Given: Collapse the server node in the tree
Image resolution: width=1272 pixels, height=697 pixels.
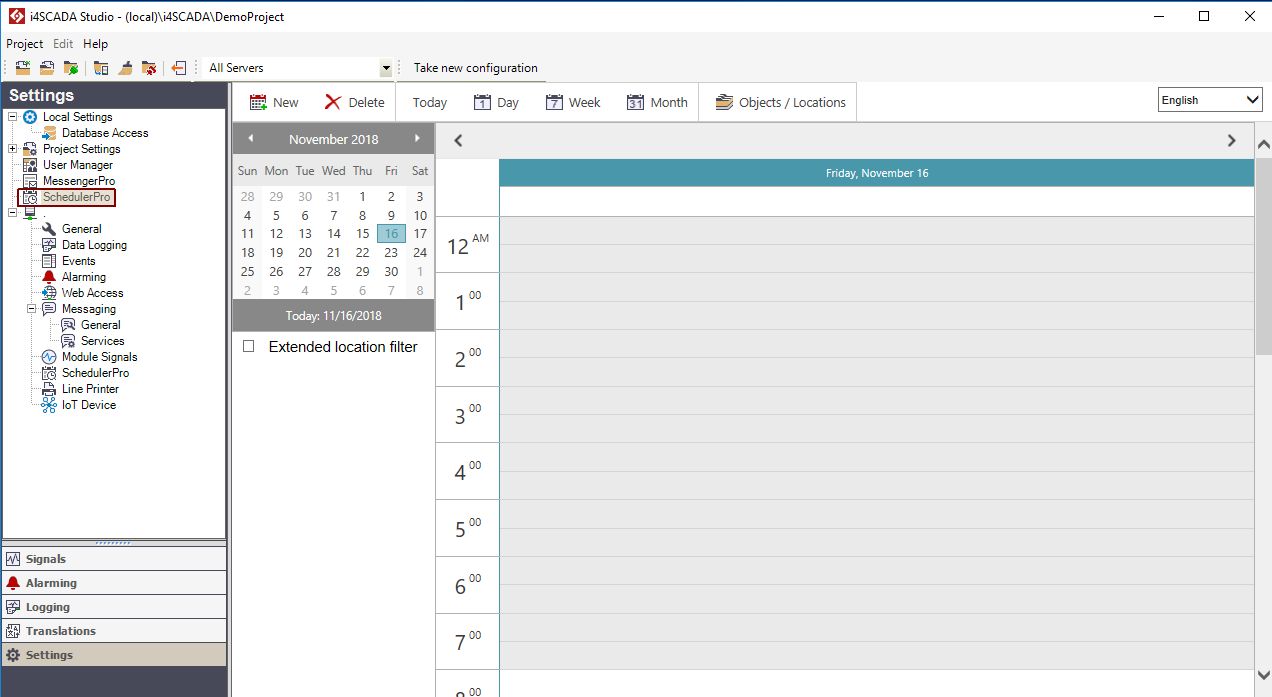Looking at the screenshot, I should [x=13, y=213].
